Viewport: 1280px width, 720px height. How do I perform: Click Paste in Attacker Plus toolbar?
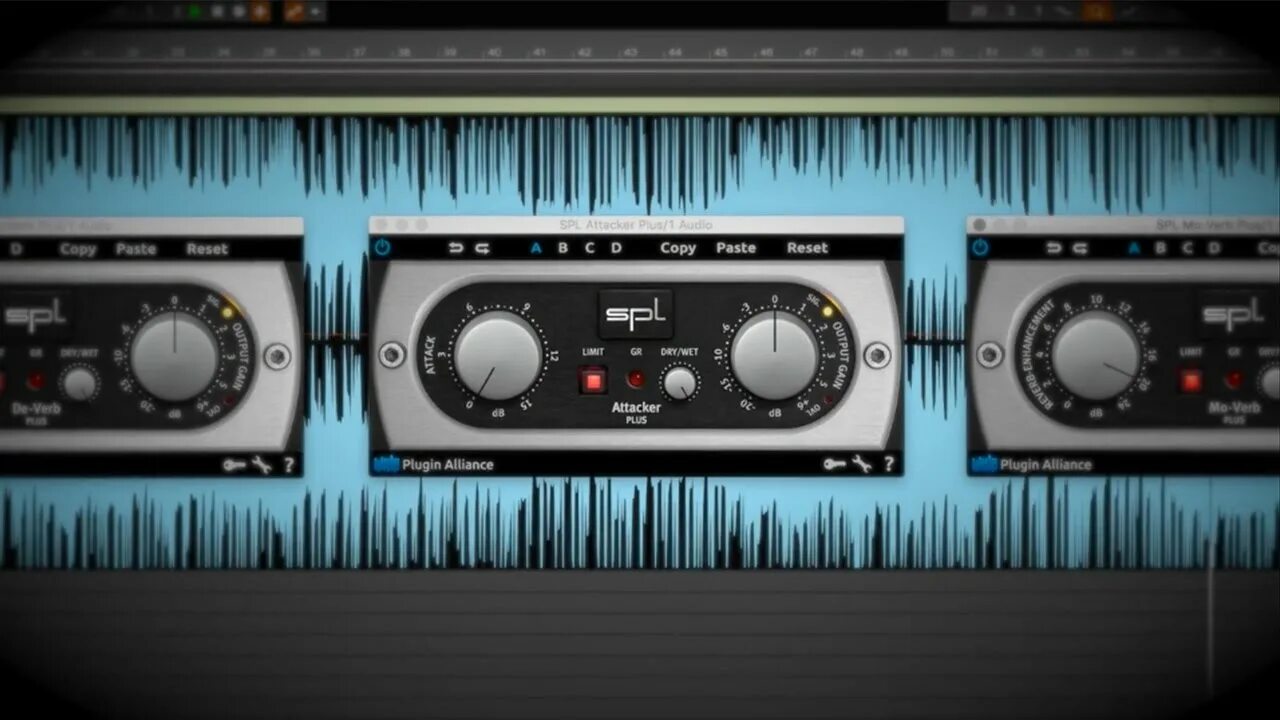736,248
